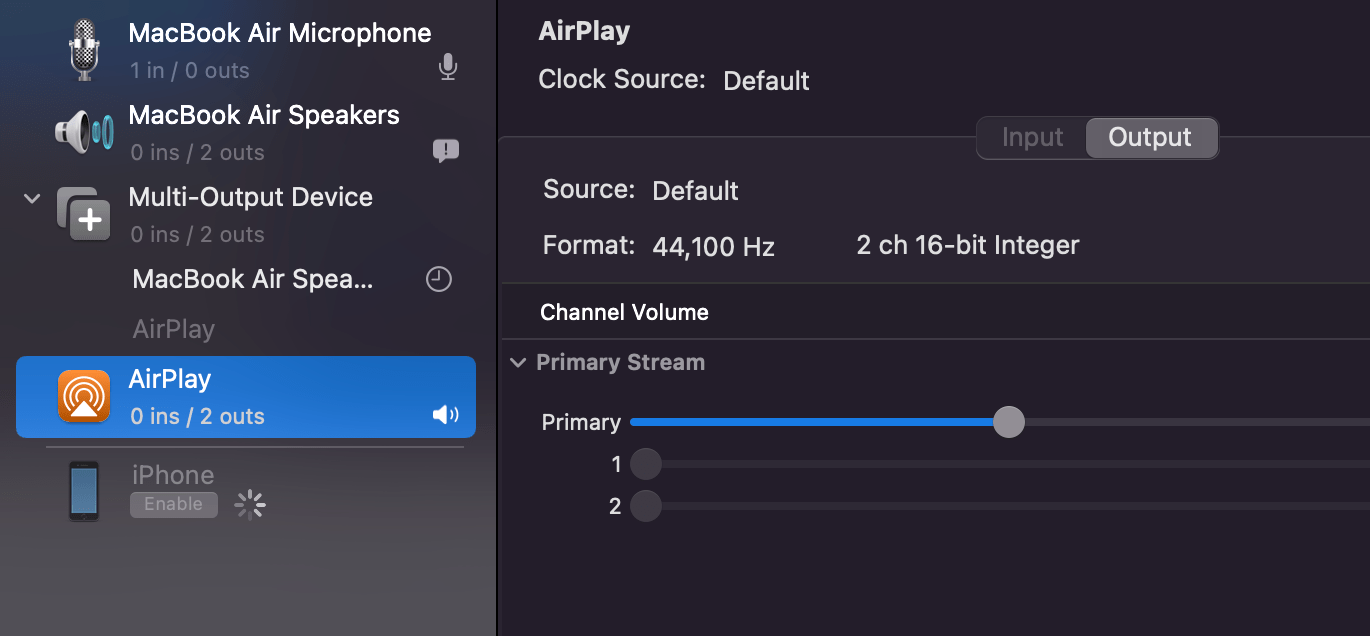Image resolution: width=1370 pixels, height=636 pixels.
Task: Collapse the Multi-Output Device tree
Action: (x=30, y=198)
